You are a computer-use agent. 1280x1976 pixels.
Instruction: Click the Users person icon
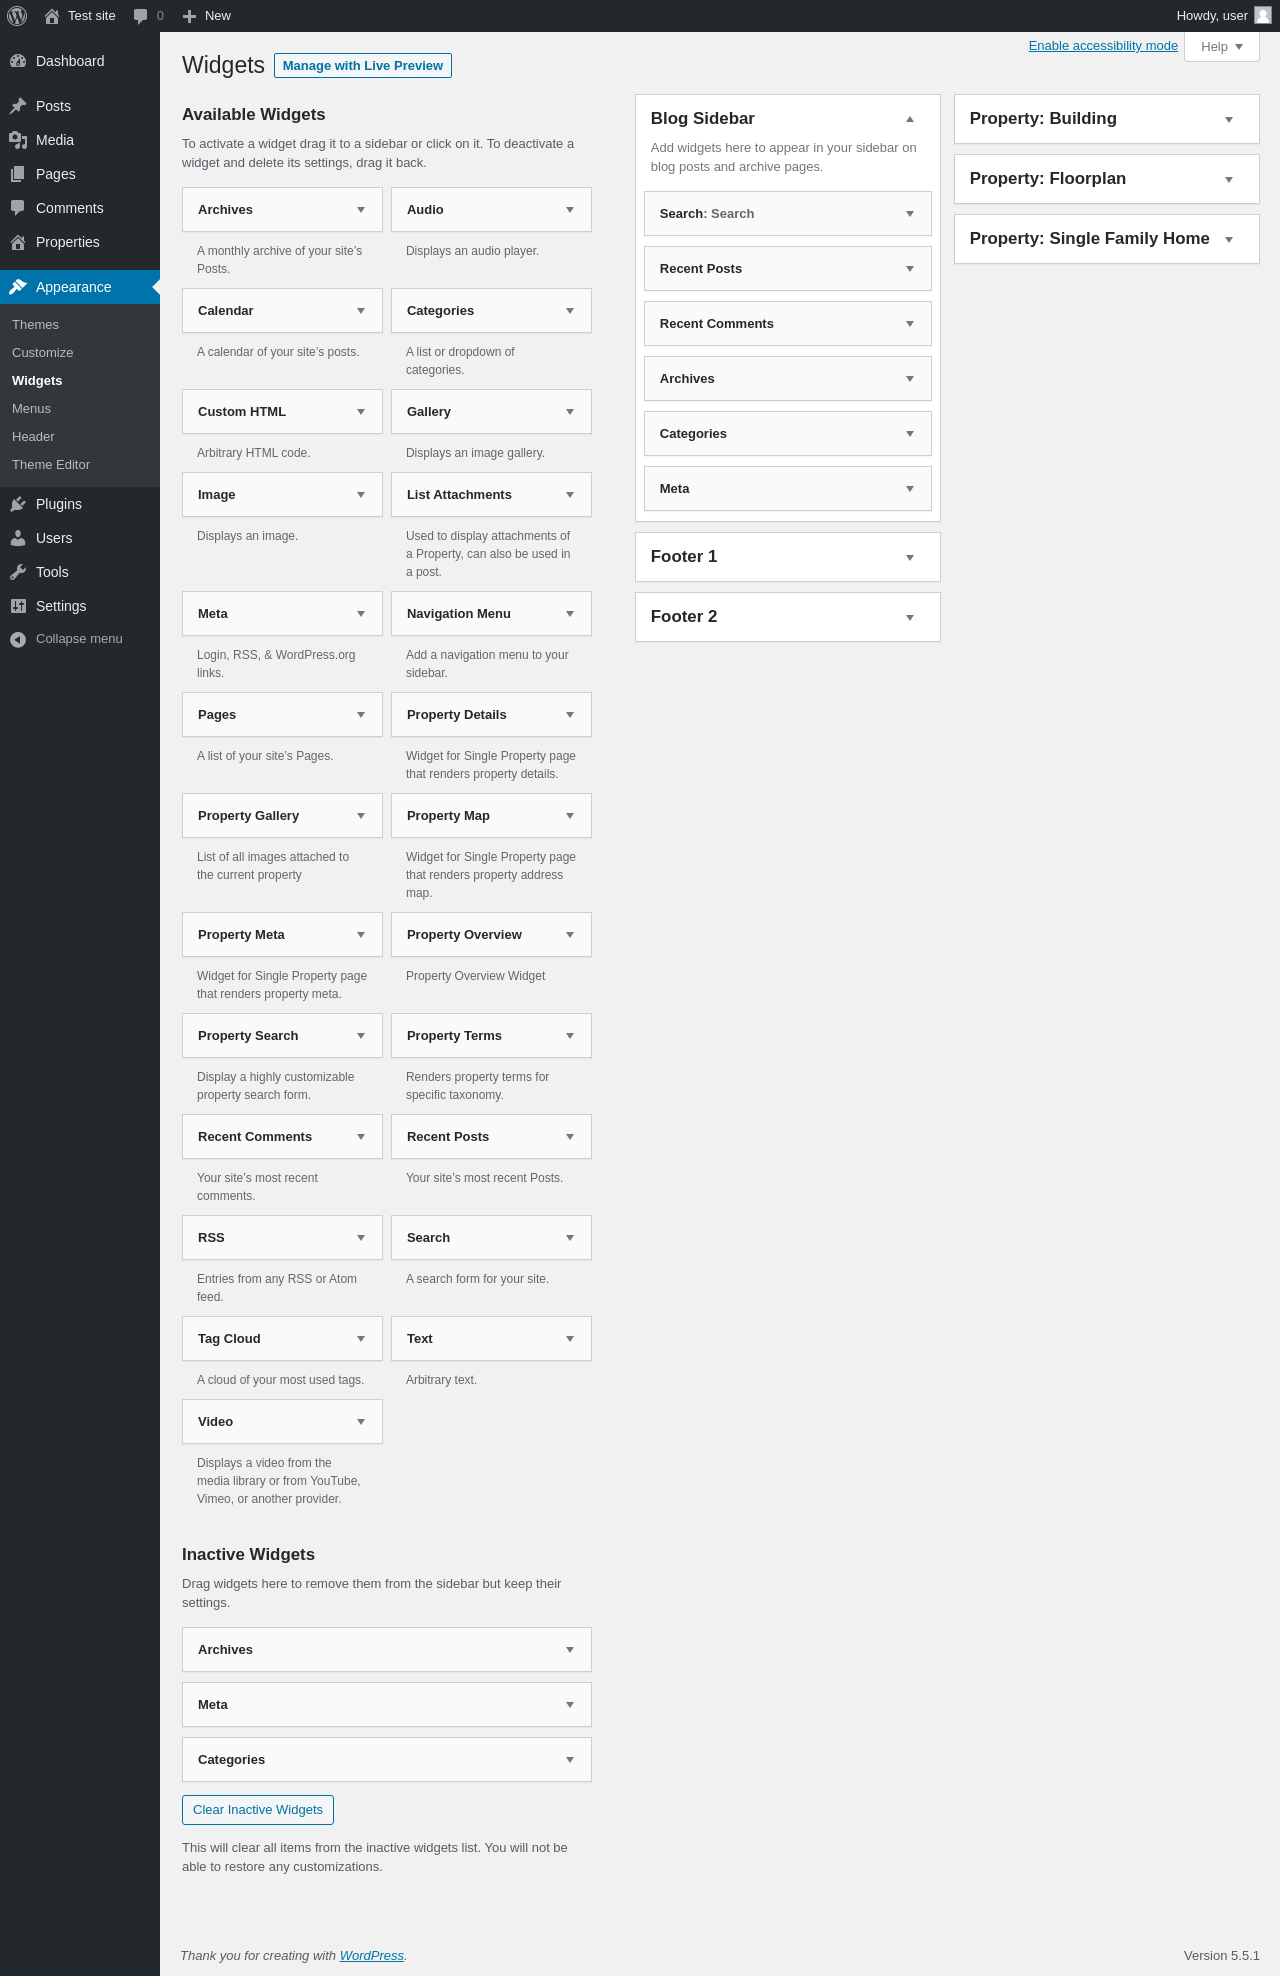click(x=18, y=538)
